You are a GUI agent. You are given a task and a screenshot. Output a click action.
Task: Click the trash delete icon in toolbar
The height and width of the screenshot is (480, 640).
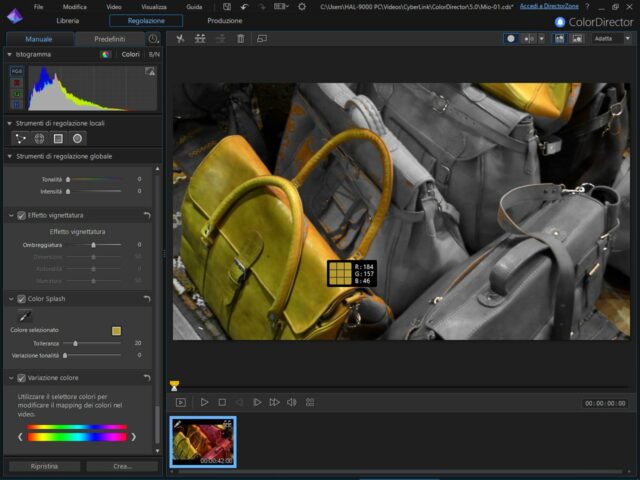(x=240, y=39)
